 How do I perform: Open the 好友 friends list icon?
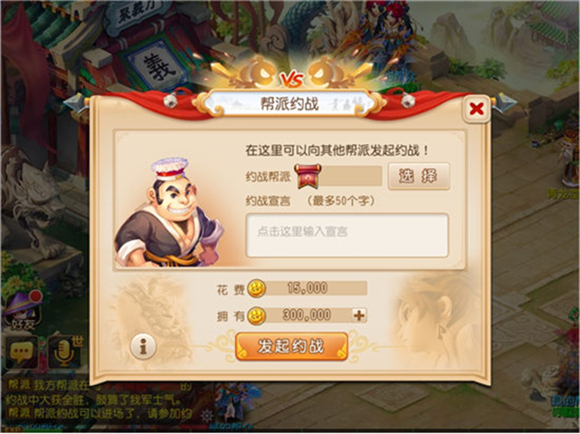(22, 310)
